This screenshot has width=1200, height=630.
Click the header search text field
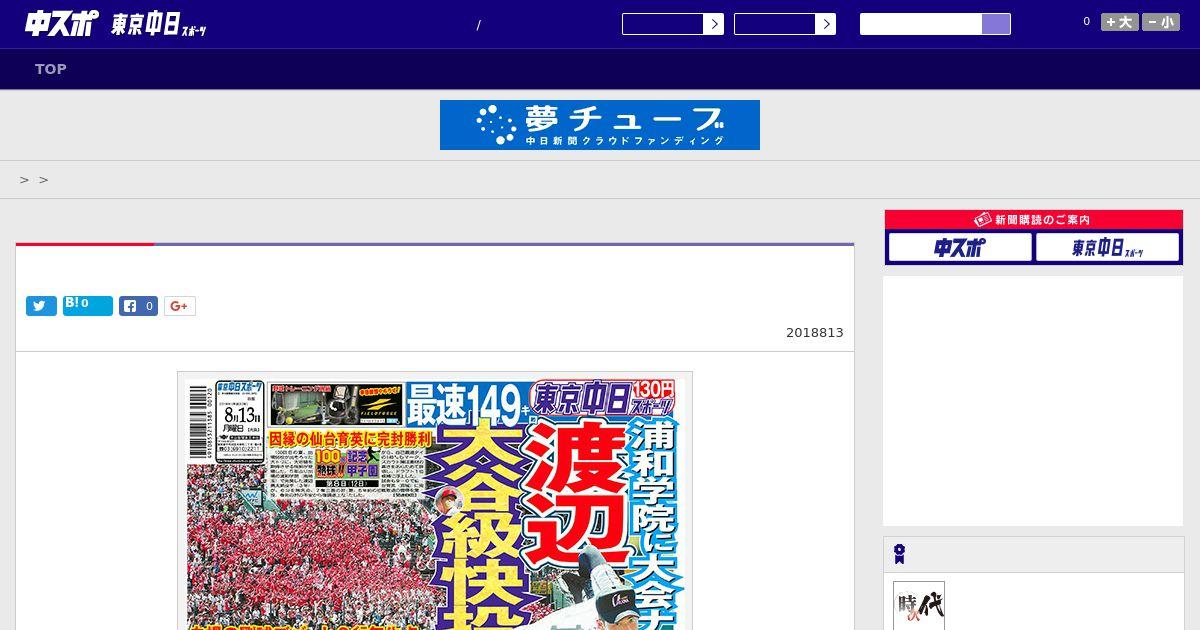[x=921, y=24]
